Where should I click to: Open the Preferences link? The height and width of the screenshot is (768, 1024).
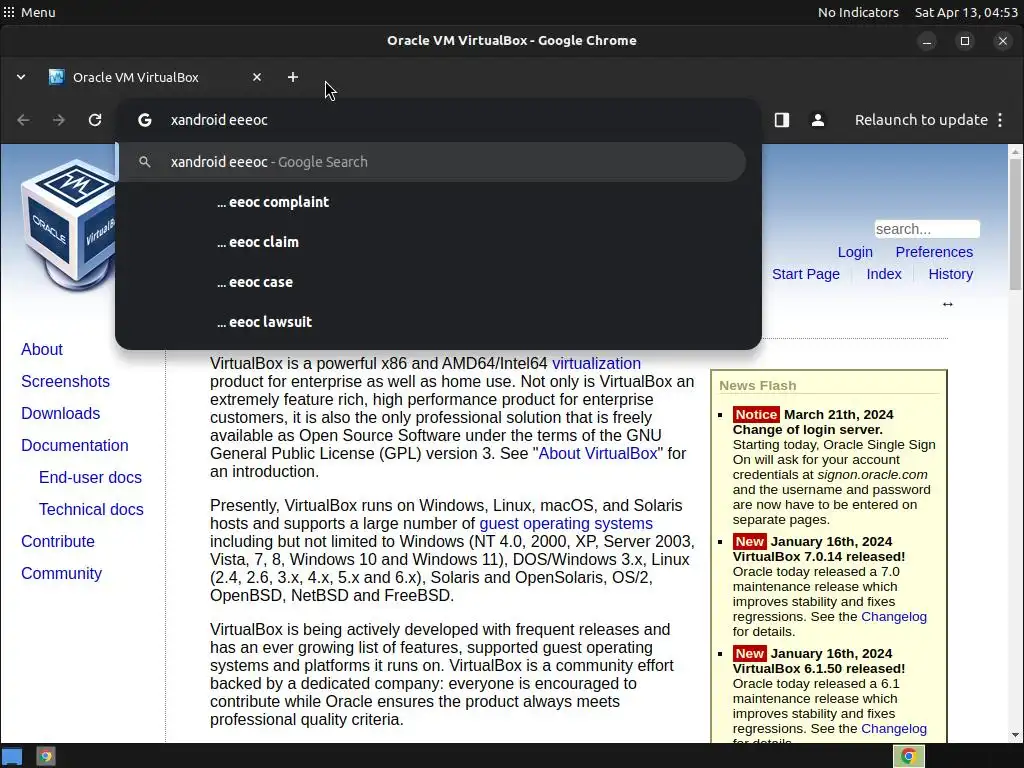(934, 252)
